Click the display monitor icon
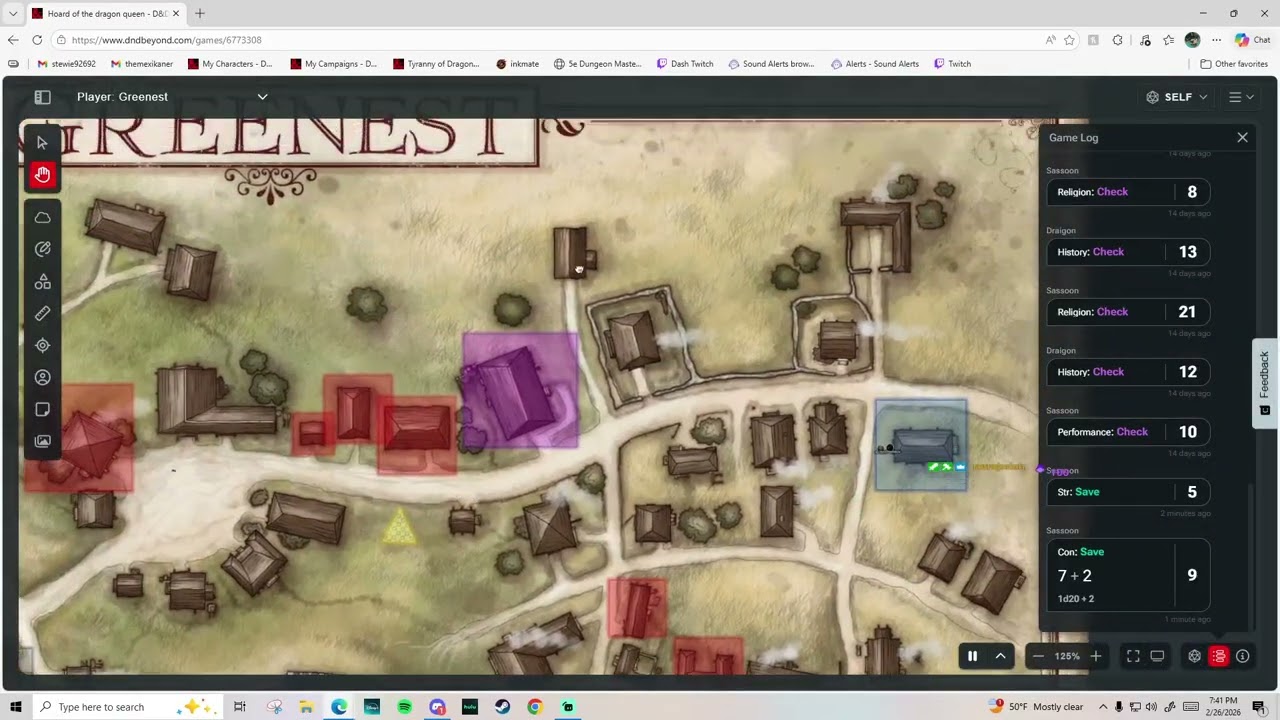Viewport: 1280px width, 720px height. (1157, 656)
